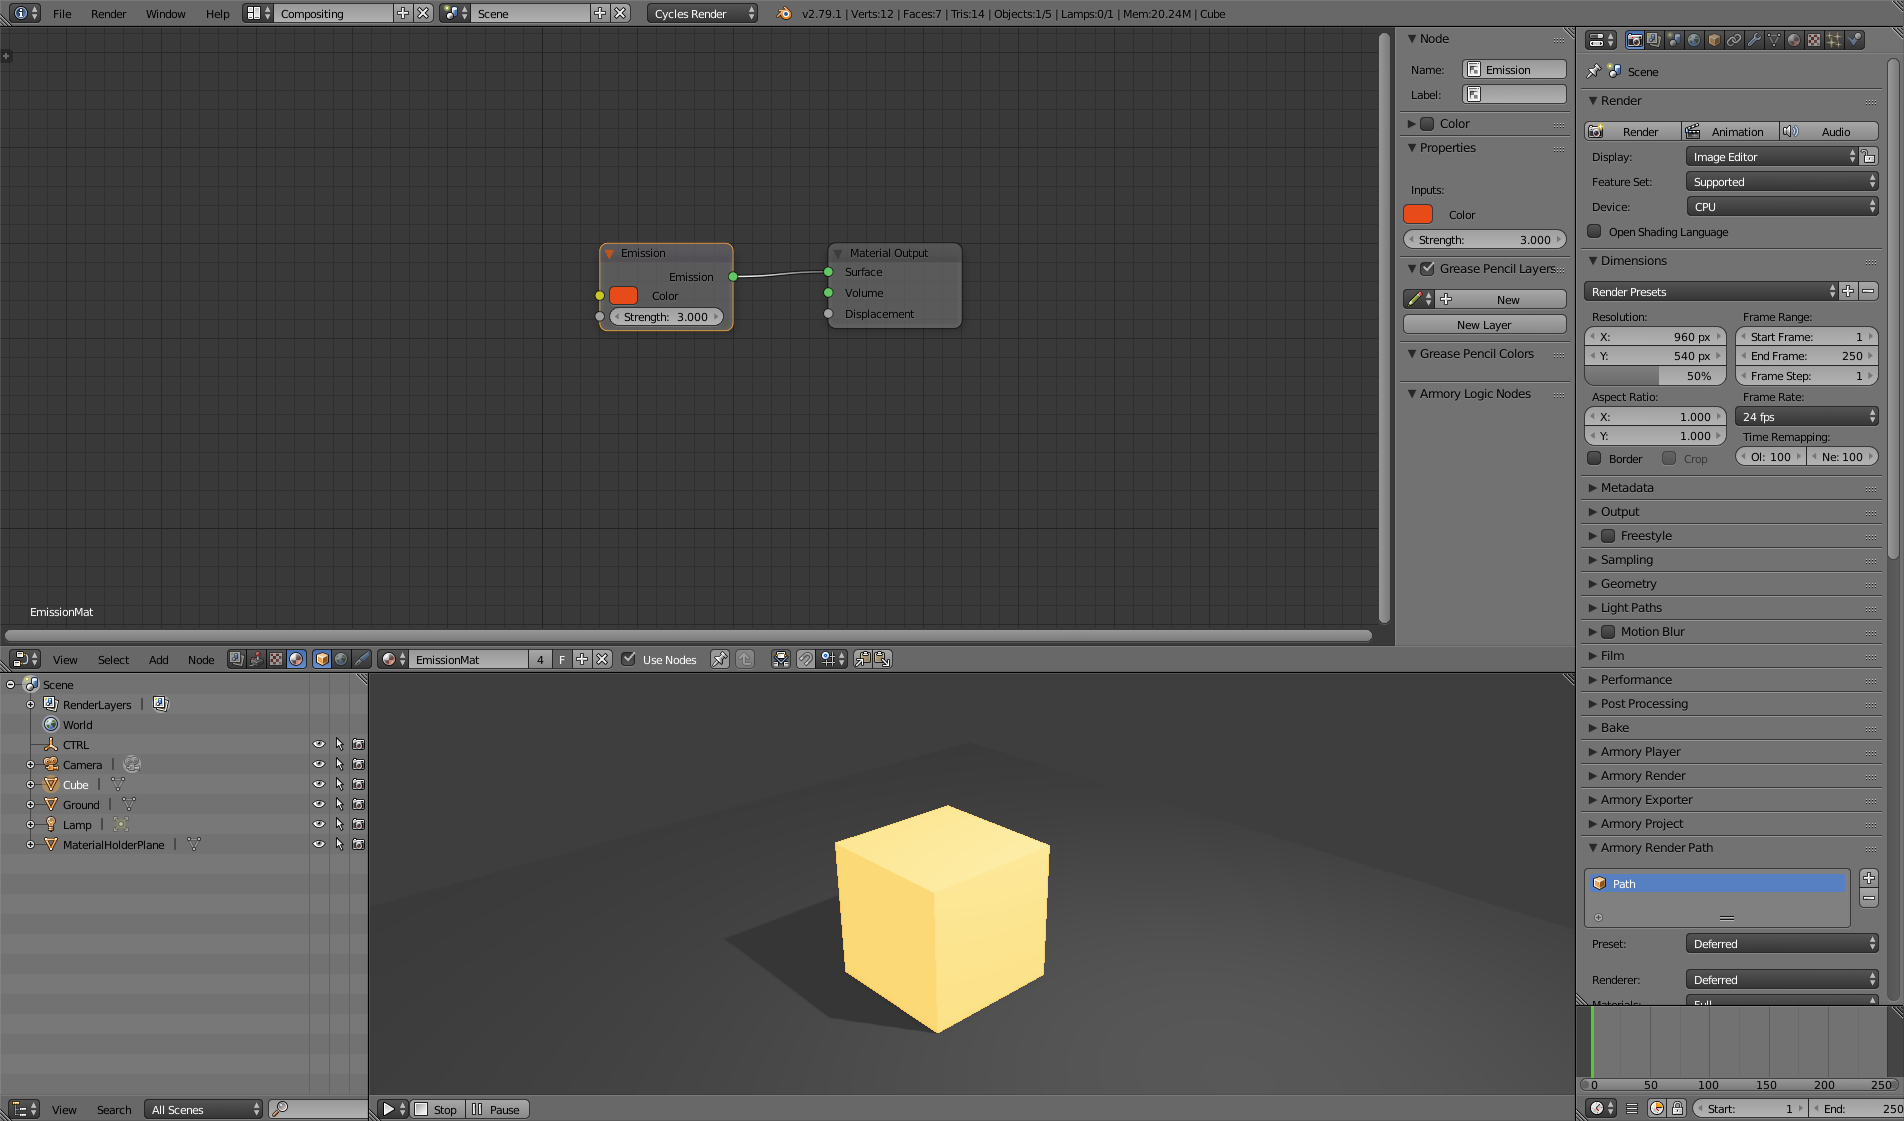The height and width of the screenshot is (1121, 1904).
Task: Open the Material properties tab
Action: click(1794, 40)
